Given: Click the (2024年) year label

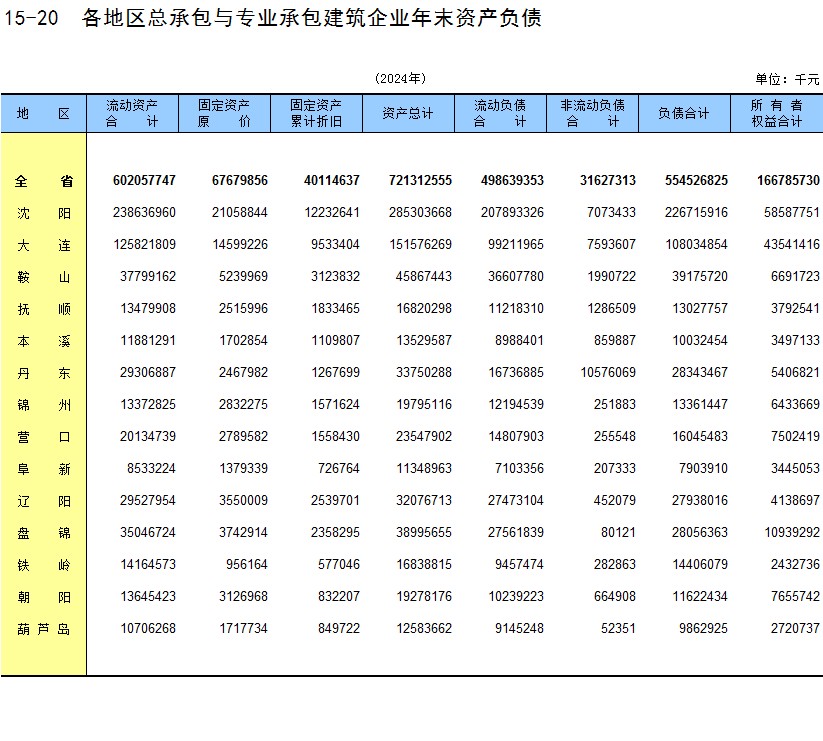Looking at the screenshot, I should (x=400, y=78).
